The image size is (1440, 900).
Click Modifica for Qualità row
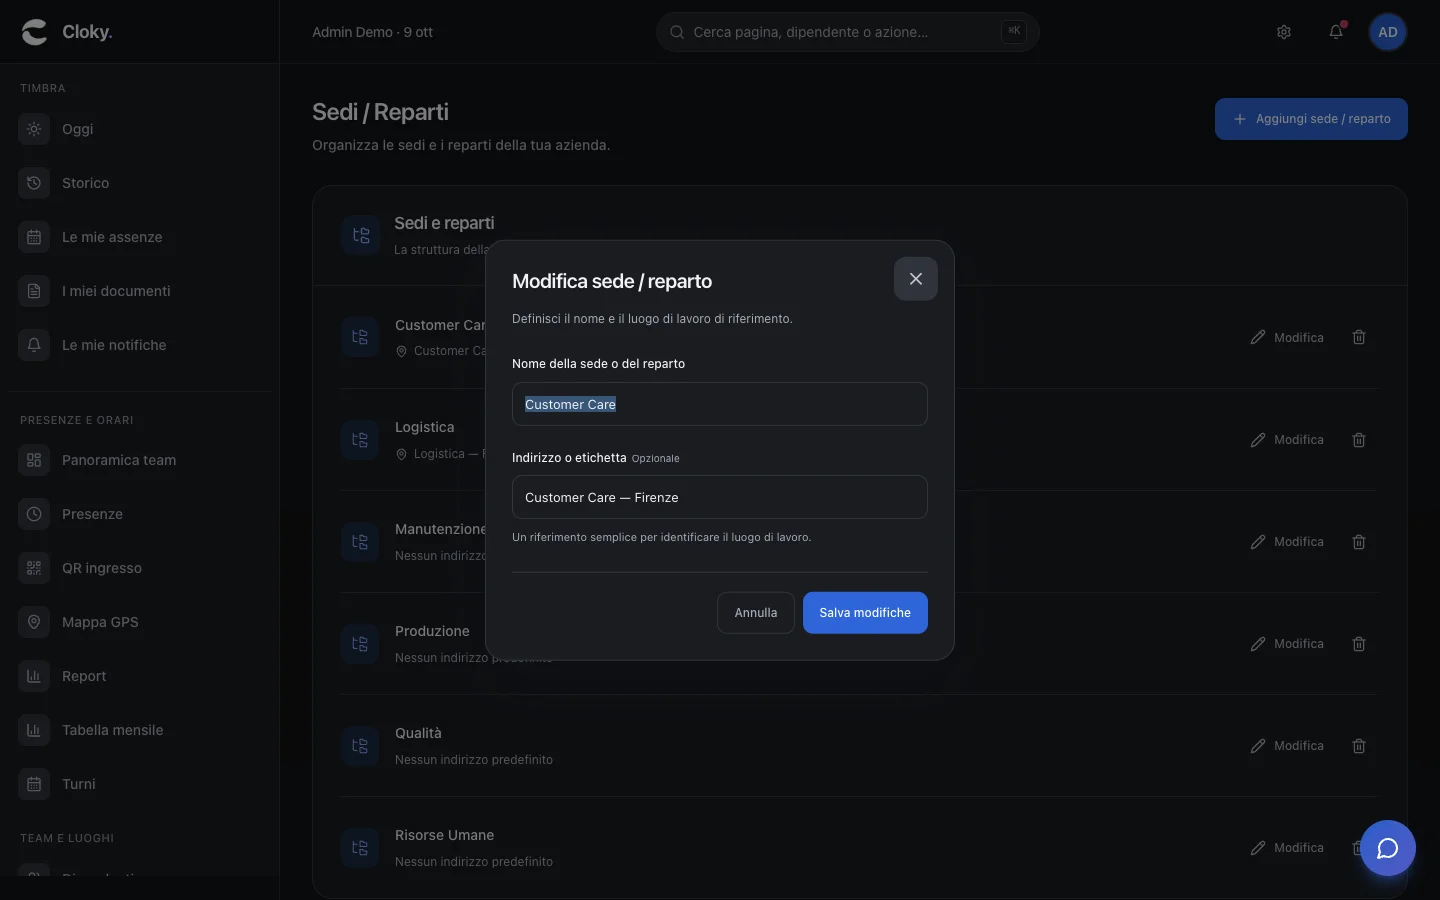[1287, 746]
